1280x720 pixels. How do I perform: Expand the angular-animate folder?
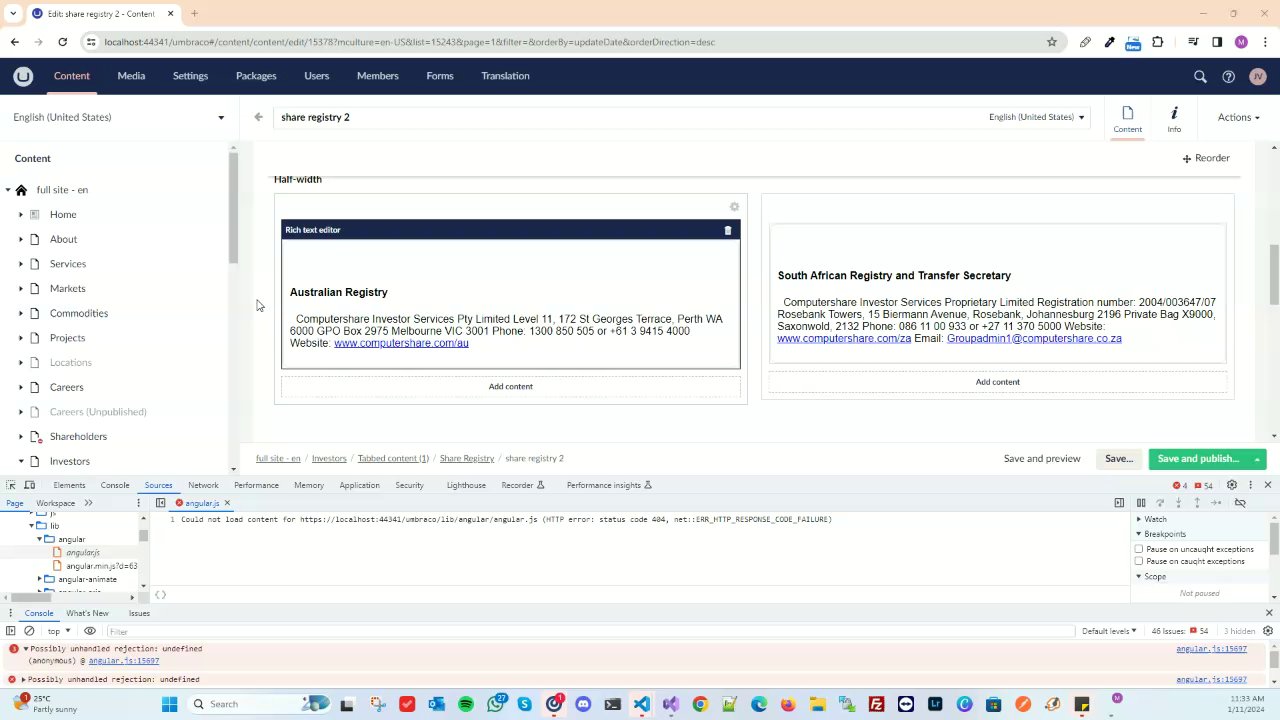(x=40, y=579)
